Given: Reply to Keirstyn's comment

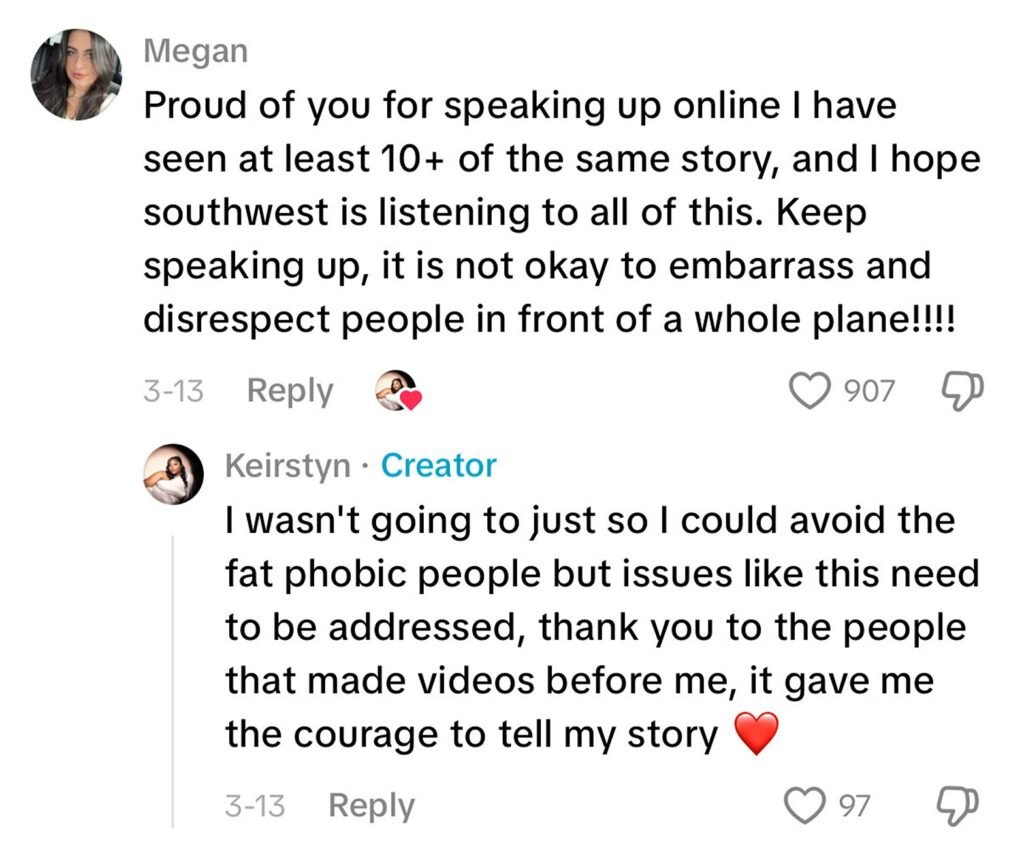Looking at the screenshot, I should coord(371,804).
